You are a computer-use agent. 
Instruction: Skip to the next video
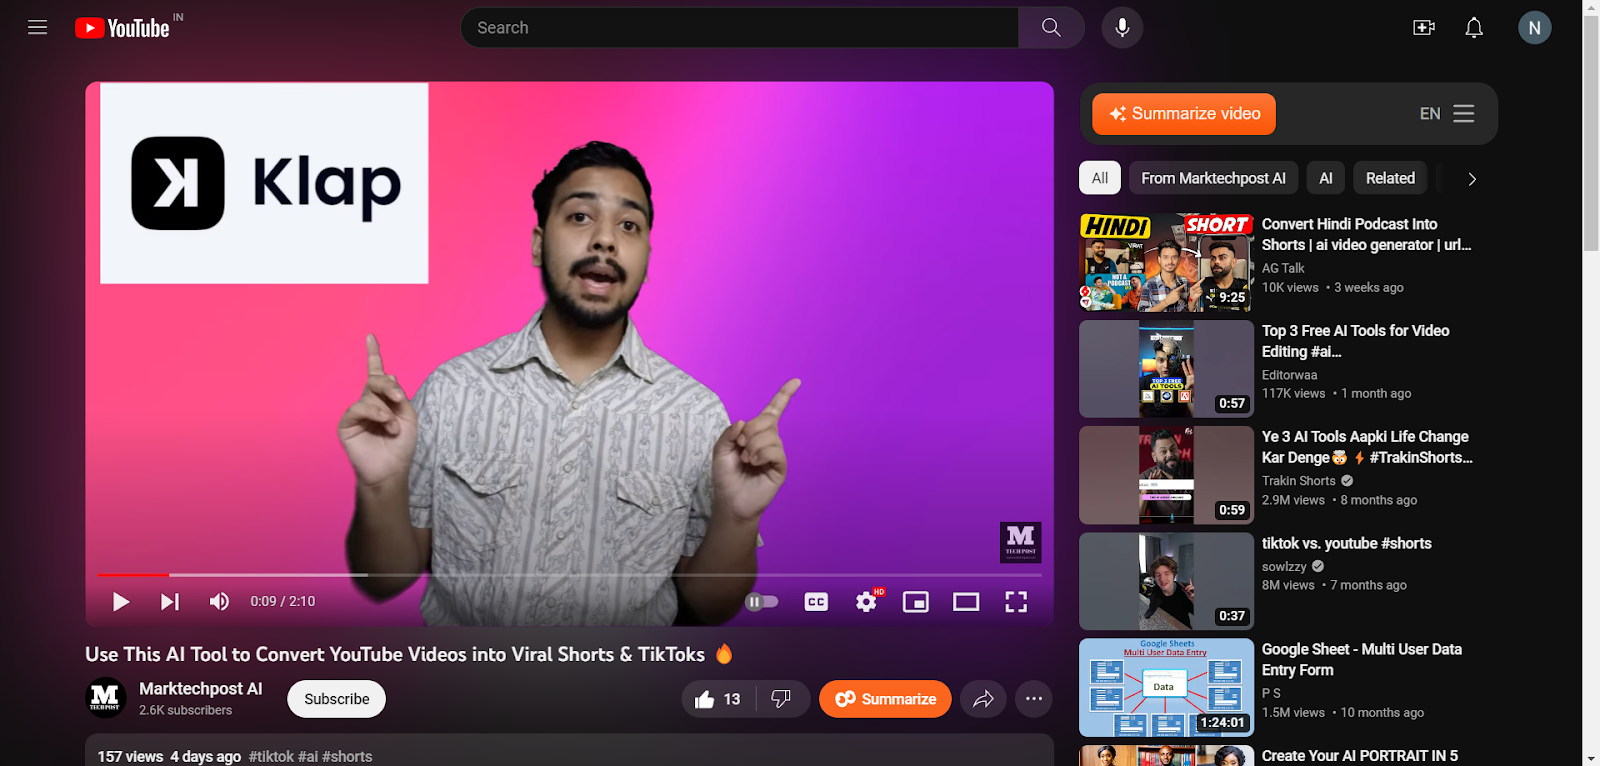coord(170,601)
